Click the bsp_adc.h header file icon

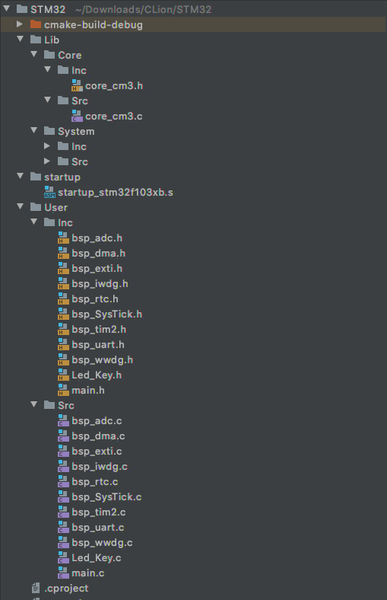click(63, 238)
